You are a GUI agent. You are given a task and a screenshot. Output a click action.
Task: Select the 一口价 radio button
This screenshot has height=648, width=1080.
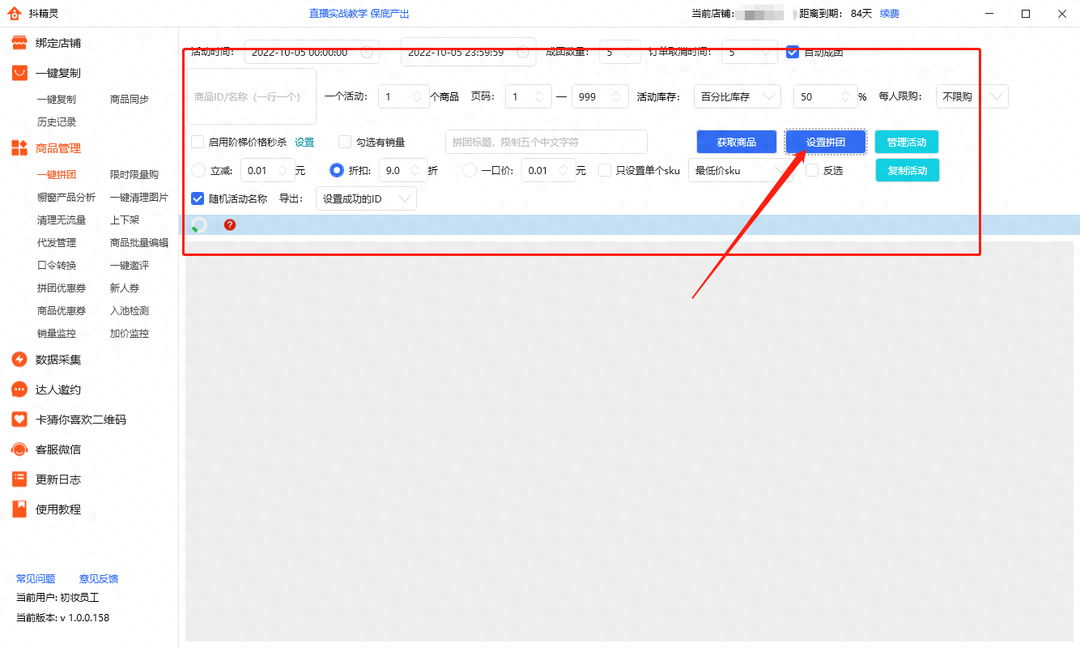pyautogui.click(x=469, y=170)
